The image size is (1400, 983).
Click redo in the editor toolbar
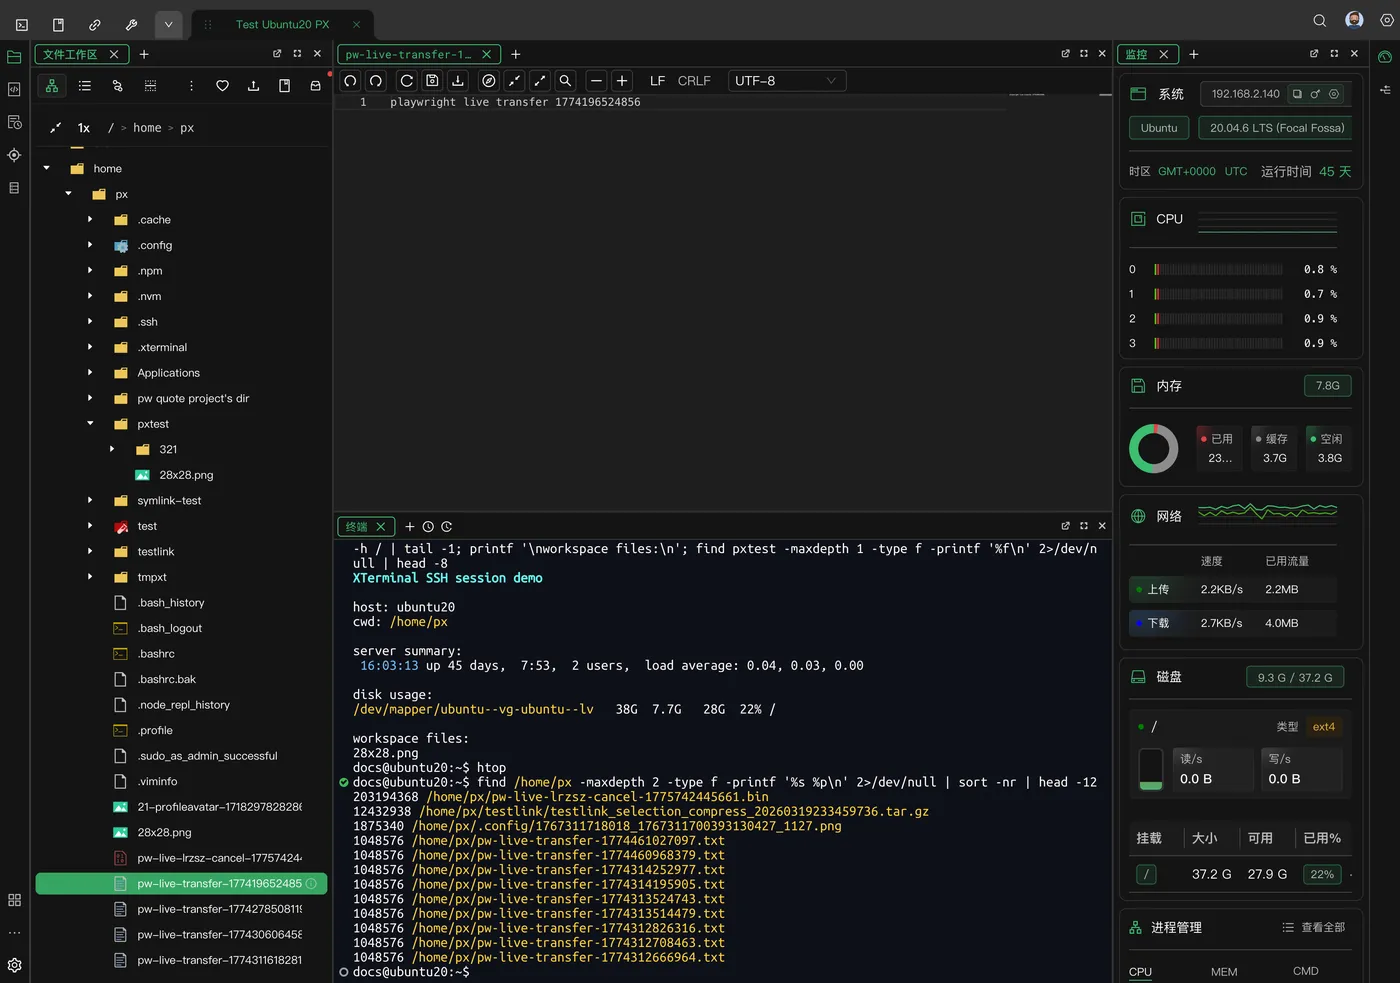point(376,81)
